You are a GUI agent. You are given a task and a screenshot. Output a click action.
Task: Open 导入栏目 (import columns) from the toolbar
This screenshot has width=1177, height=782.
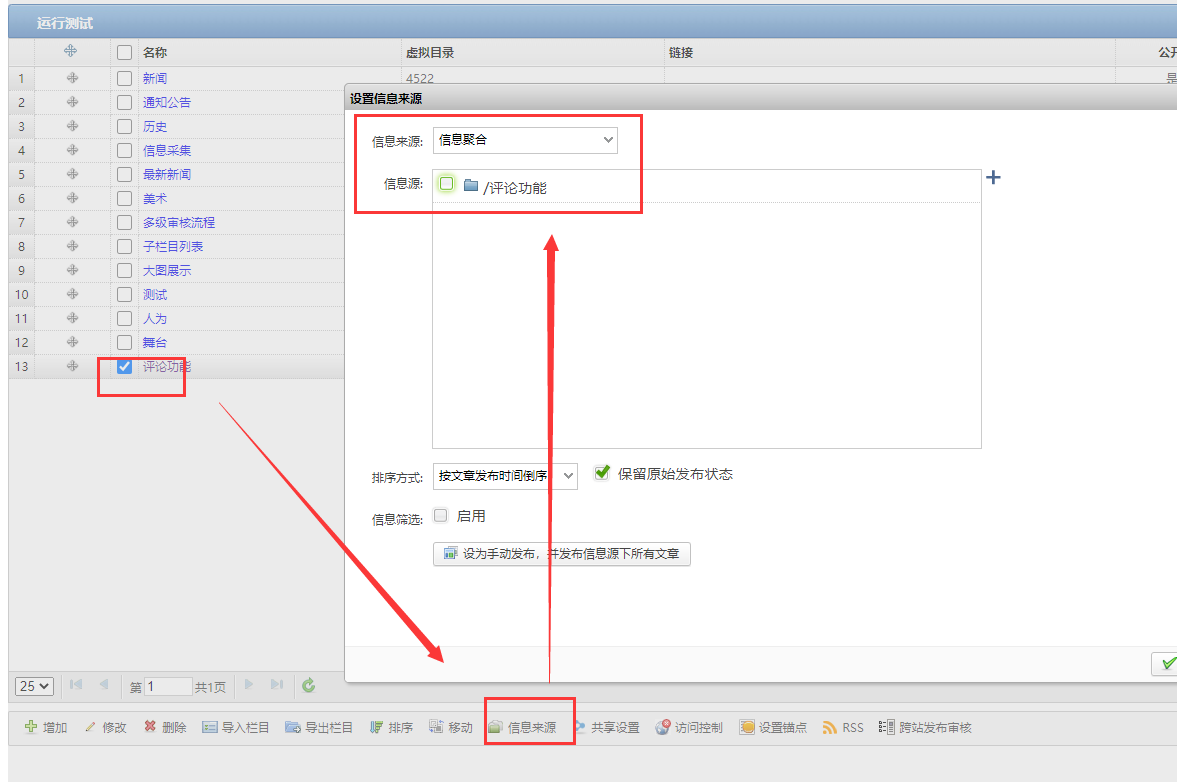click(210, 727)
